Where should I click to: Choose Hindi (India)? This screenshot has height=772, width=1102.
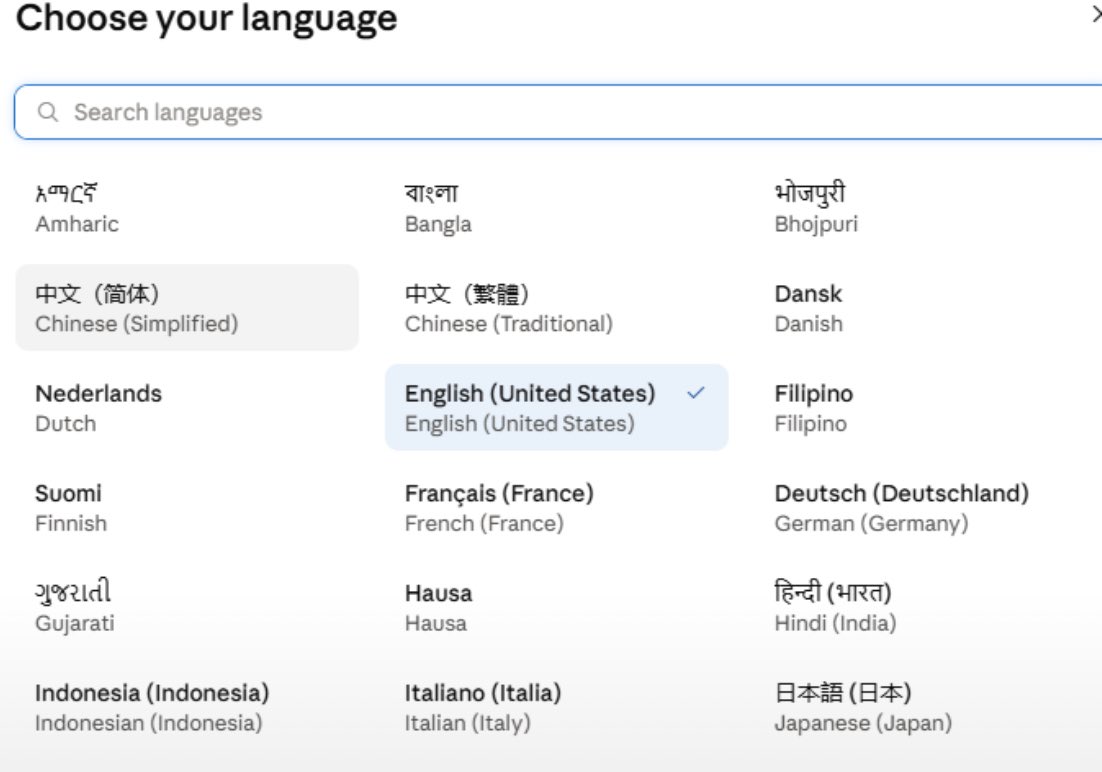(x=926, y=607)
